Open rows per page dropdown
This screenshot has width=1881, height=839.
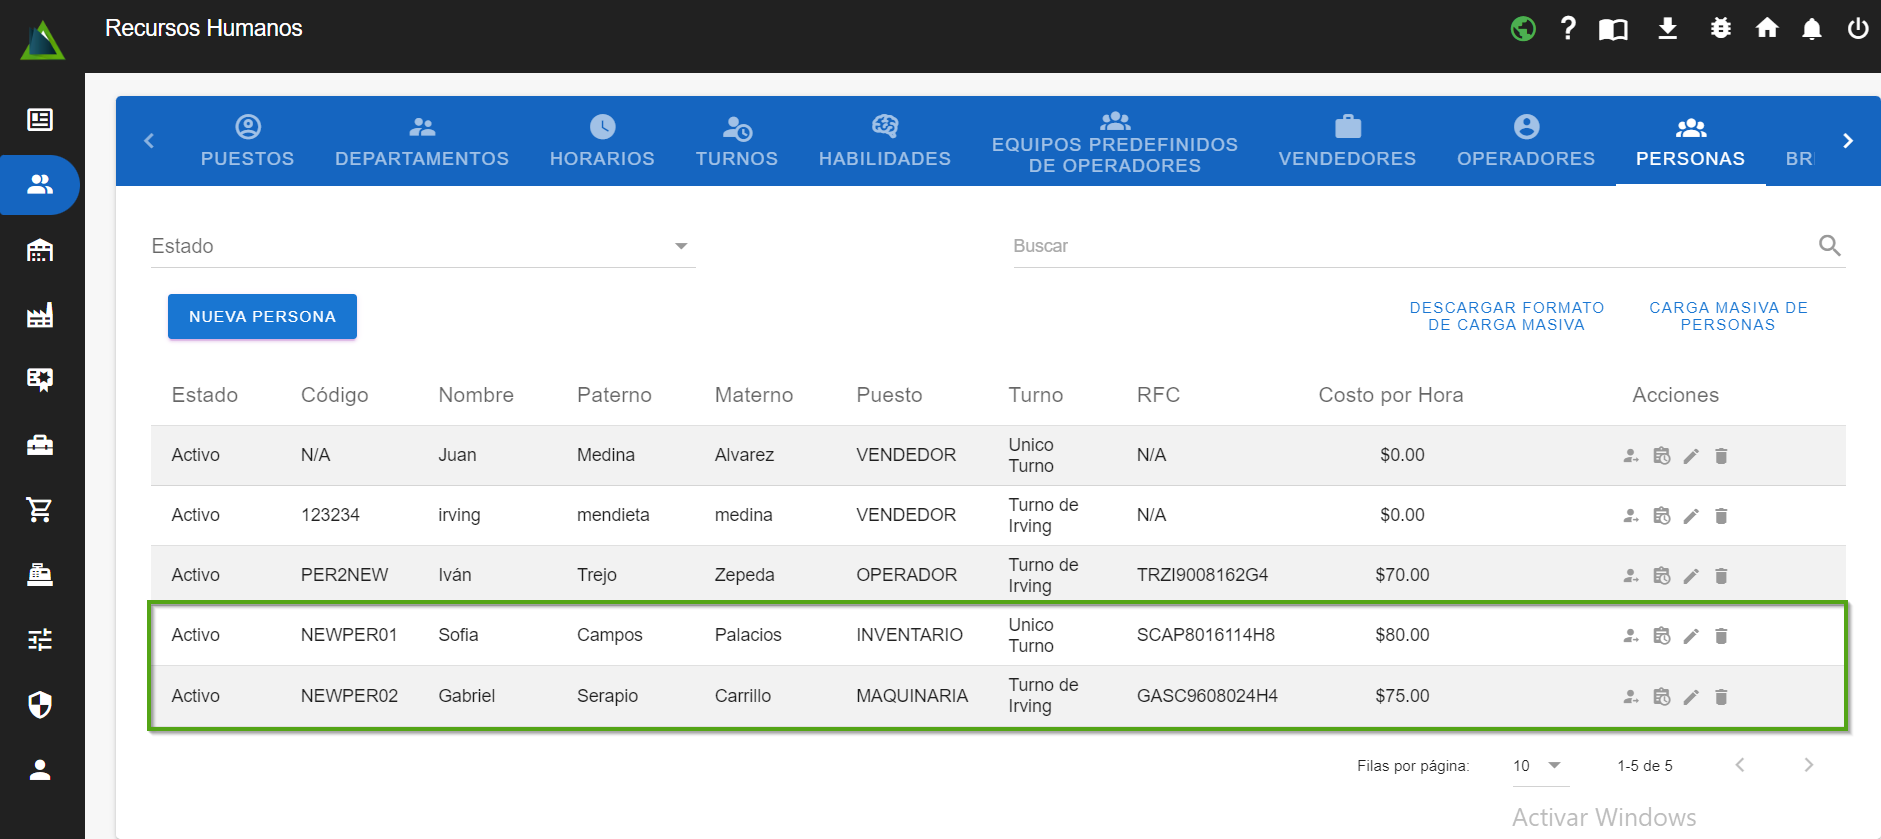[1537, 766]
